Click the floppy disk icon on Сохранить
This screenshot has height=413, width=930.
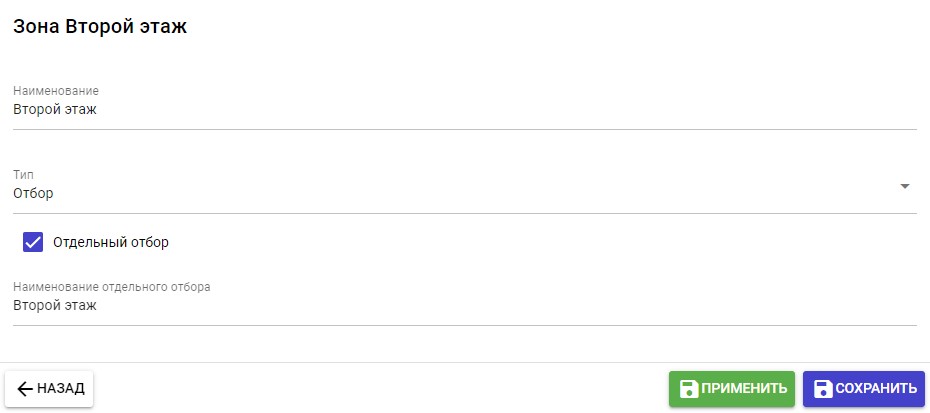point(823,389)
